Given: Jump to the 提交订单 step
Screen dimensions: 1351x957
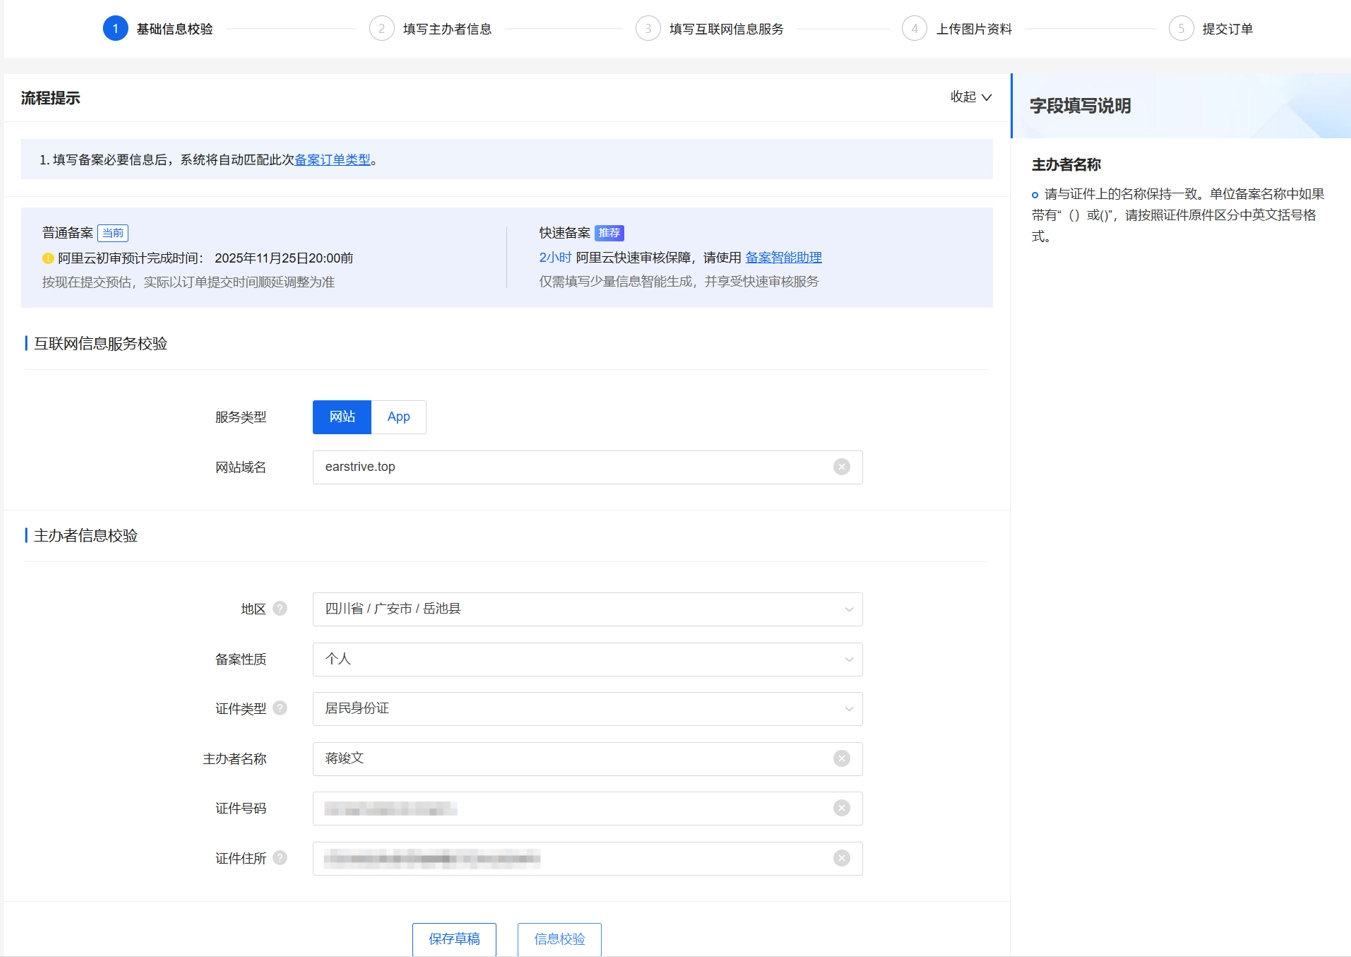Looking at the screenshot, I should pos(1223,28).
